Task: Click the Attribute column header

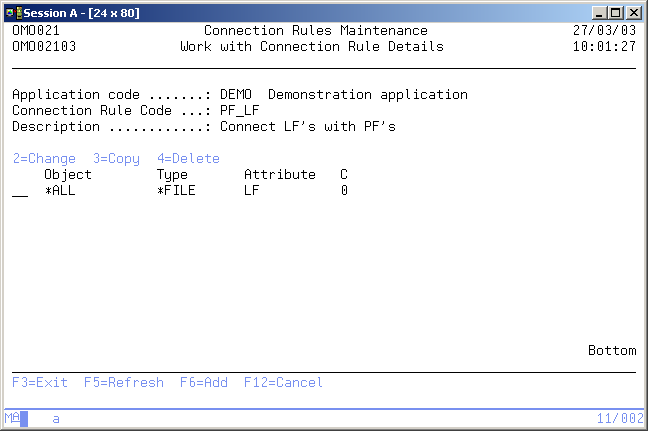Action: (x=280, y=175)
